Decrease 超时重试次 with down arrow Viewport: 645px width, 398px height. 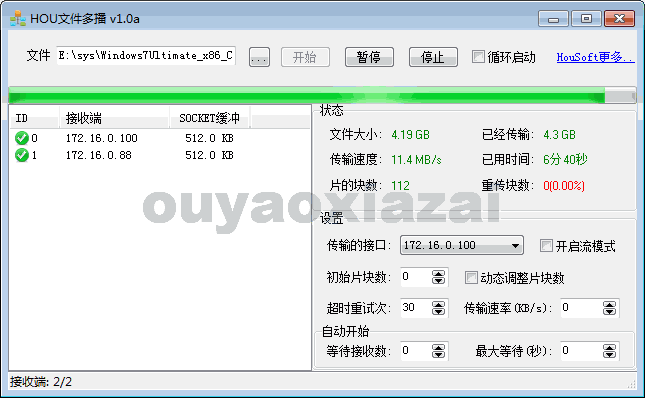pyautogui.click(x=439, y=312)
